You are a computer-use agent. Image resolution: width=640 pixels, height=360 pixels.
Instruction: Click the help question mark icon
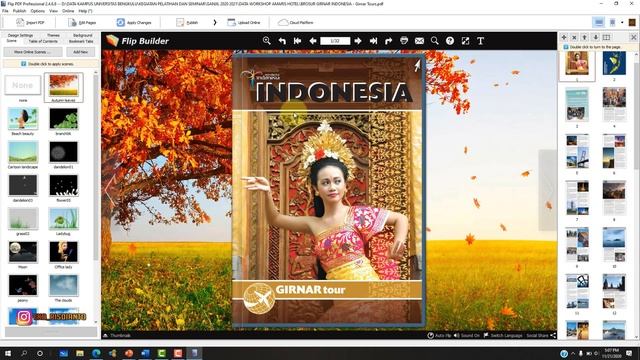[x=450, y=41]
